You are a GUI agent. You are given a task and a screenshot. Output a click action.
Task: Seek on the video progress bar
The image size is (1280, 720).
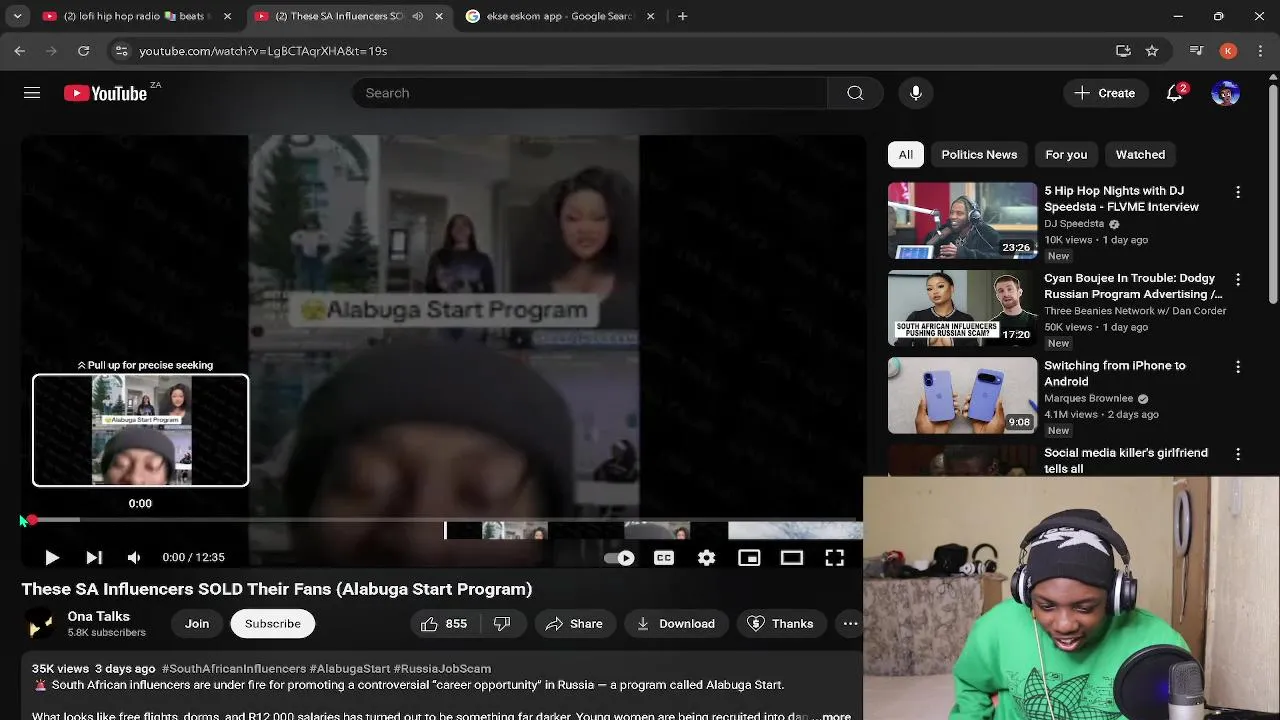(442, 520)
